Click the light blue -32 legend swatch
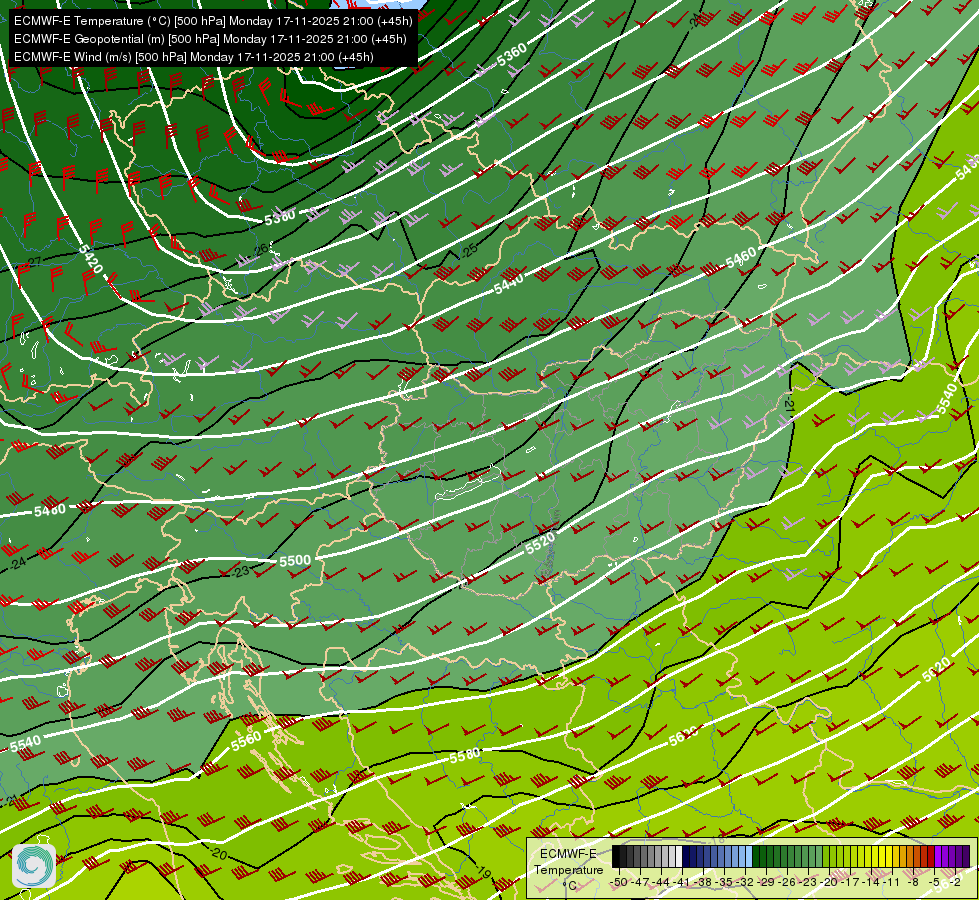Viewport: 979px width, 900px height. coord(749,856)
